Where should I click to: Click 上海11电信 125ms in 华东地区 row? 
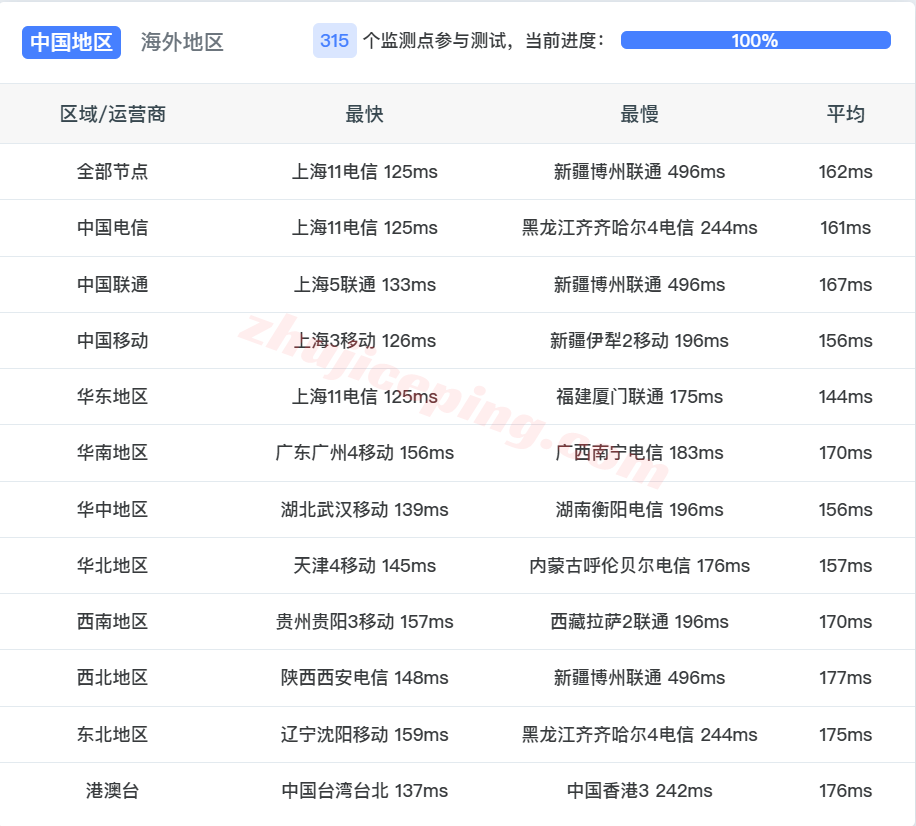point(365,397)
